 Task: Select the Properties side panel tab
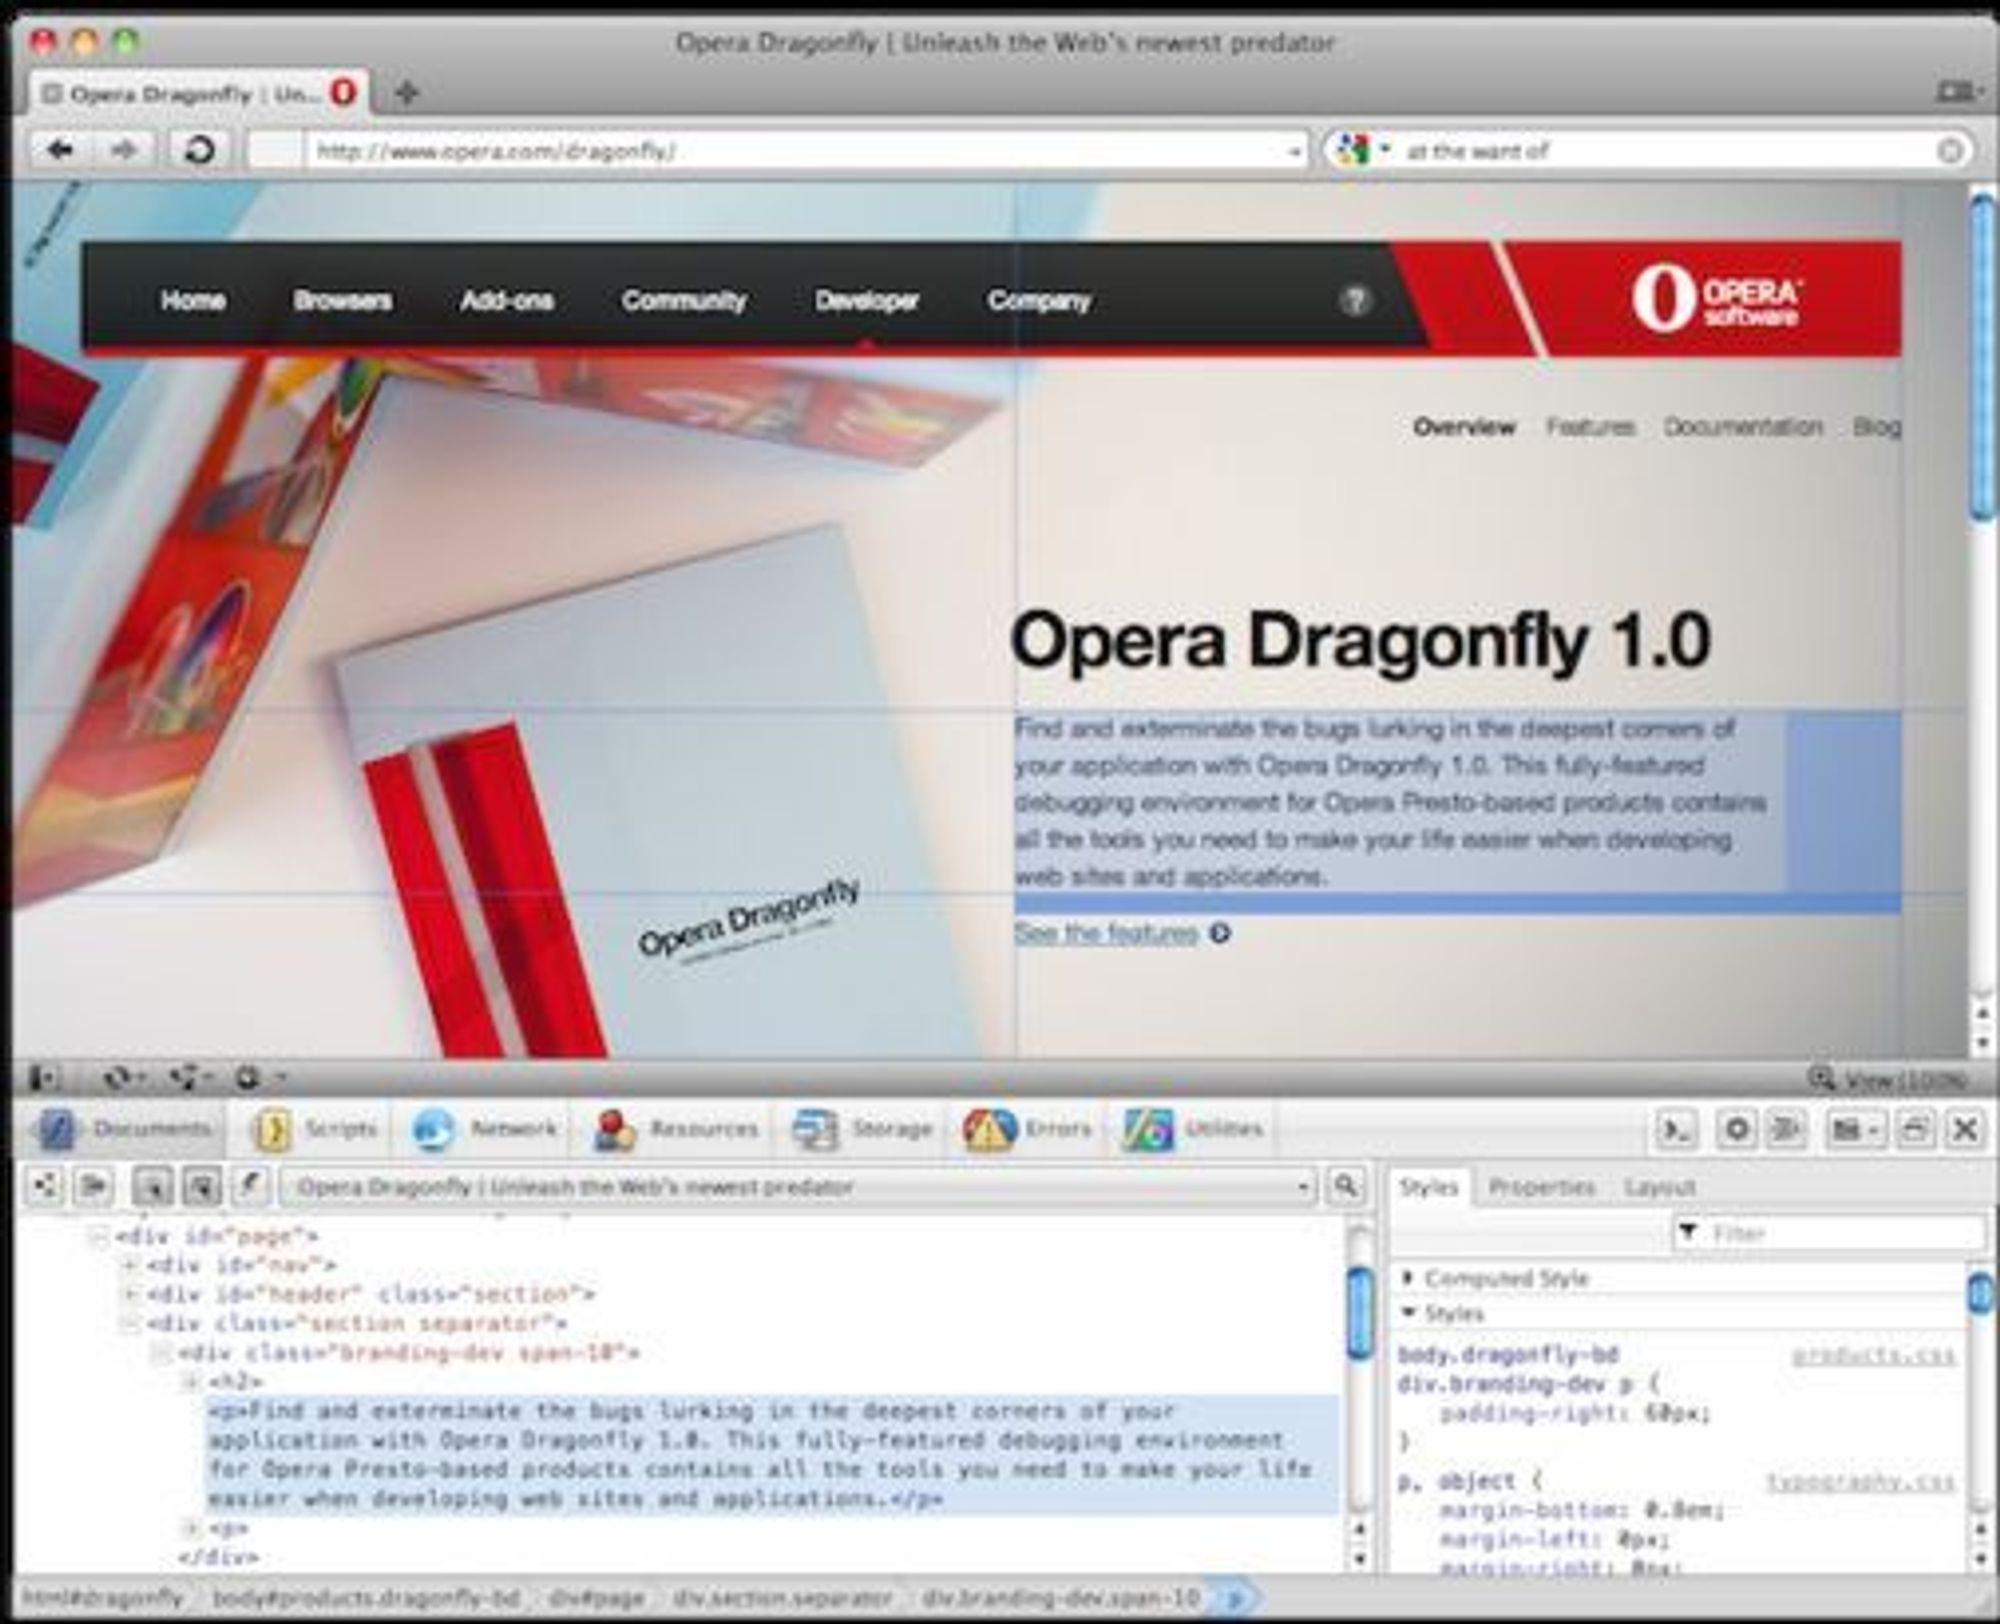[x=1541, y=1187]
